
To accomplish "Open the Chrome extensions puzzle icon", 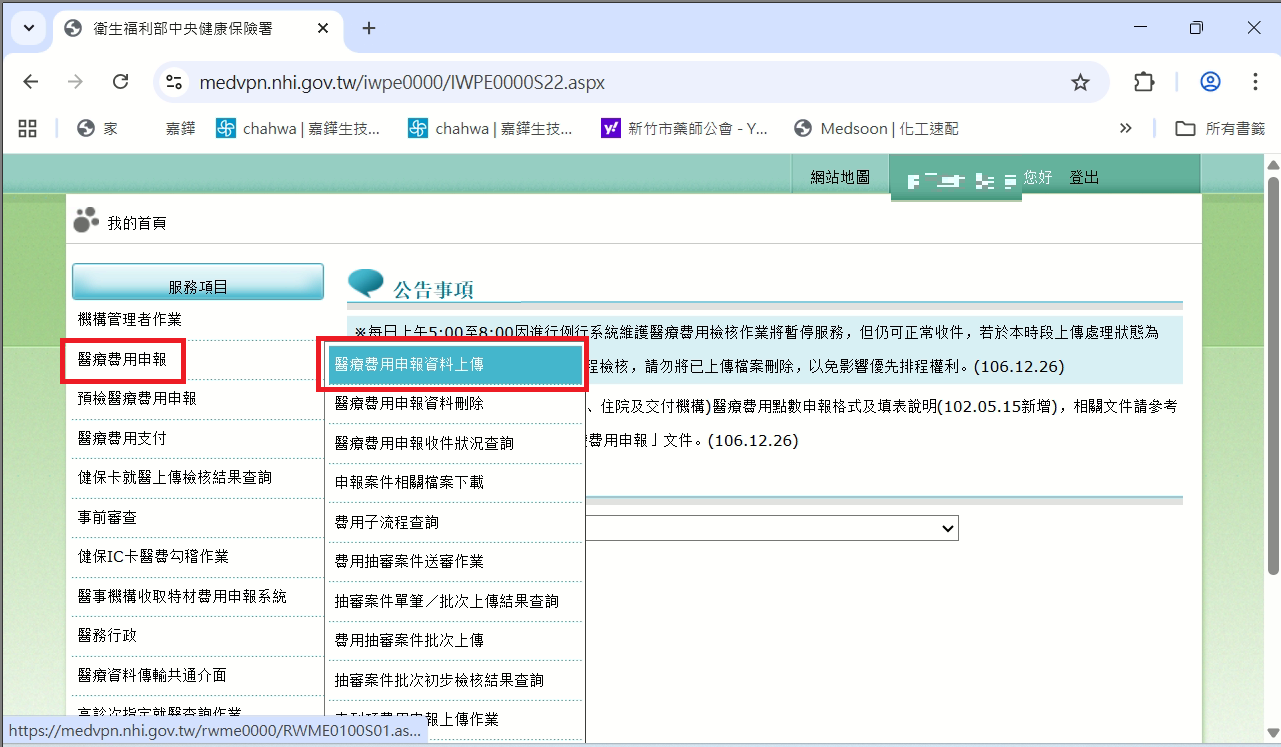I will coord(1144,82).
